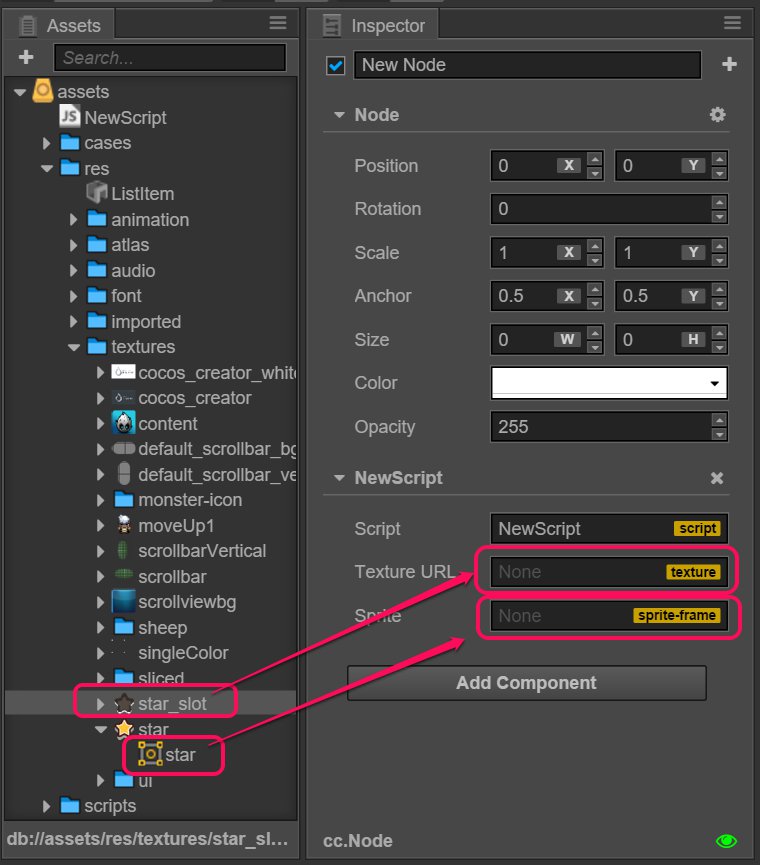Image resolution: width=760 pixels, height=865 pixels.
Task: Click the Node settings gear icon
Action: (x=717, y=115)
